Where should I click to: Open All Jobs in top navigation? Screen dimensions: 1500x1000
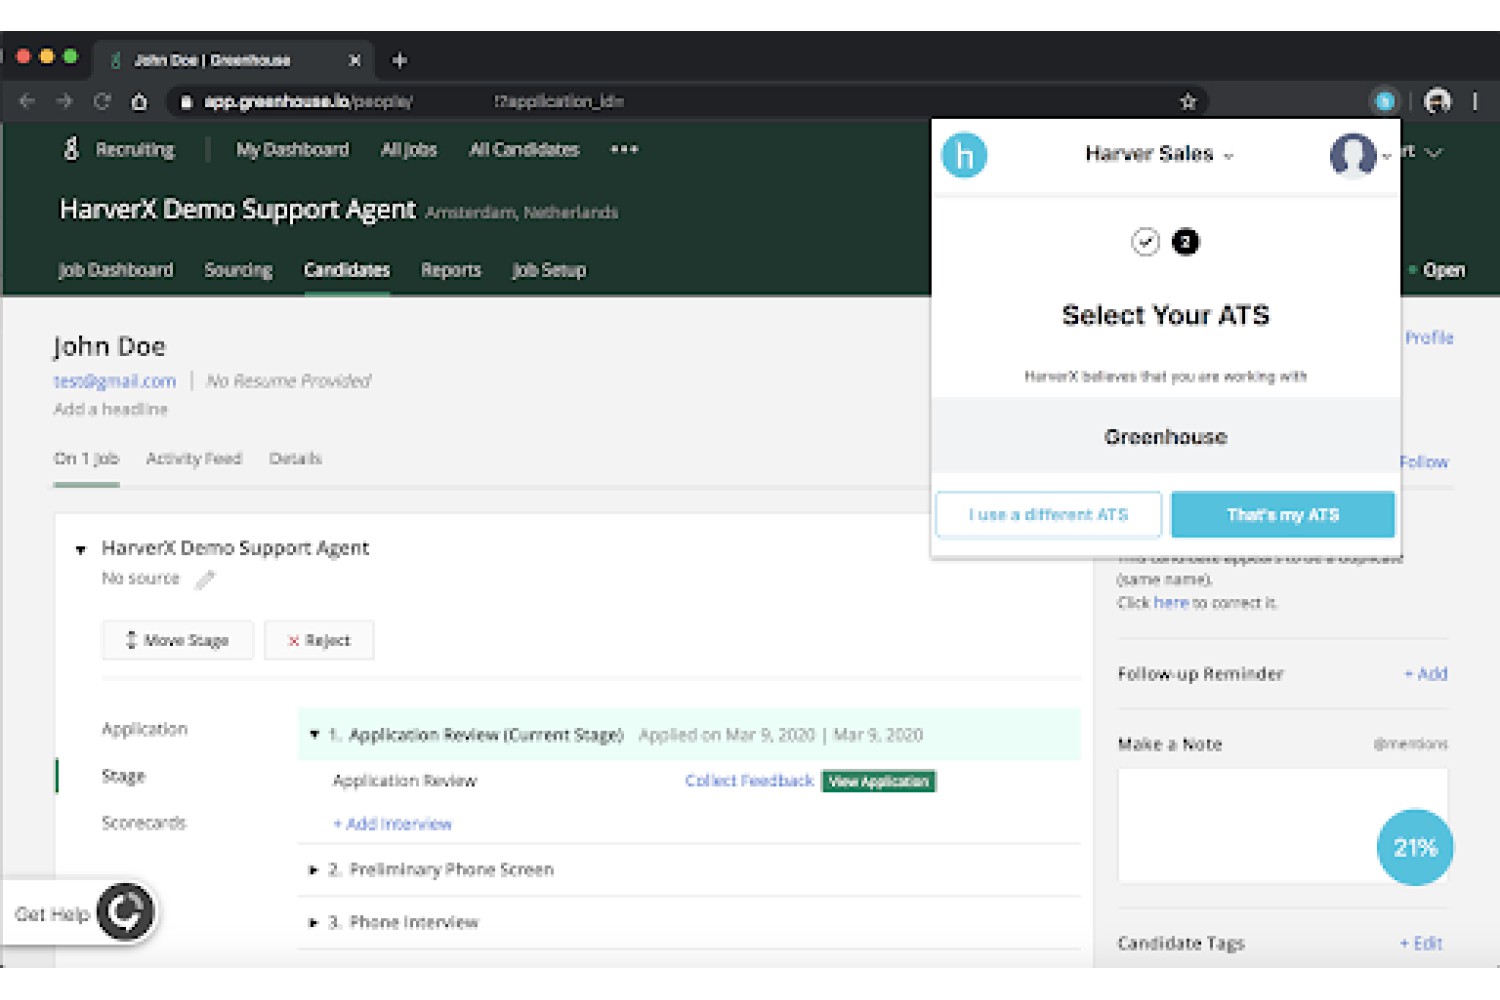click(409, 150)
